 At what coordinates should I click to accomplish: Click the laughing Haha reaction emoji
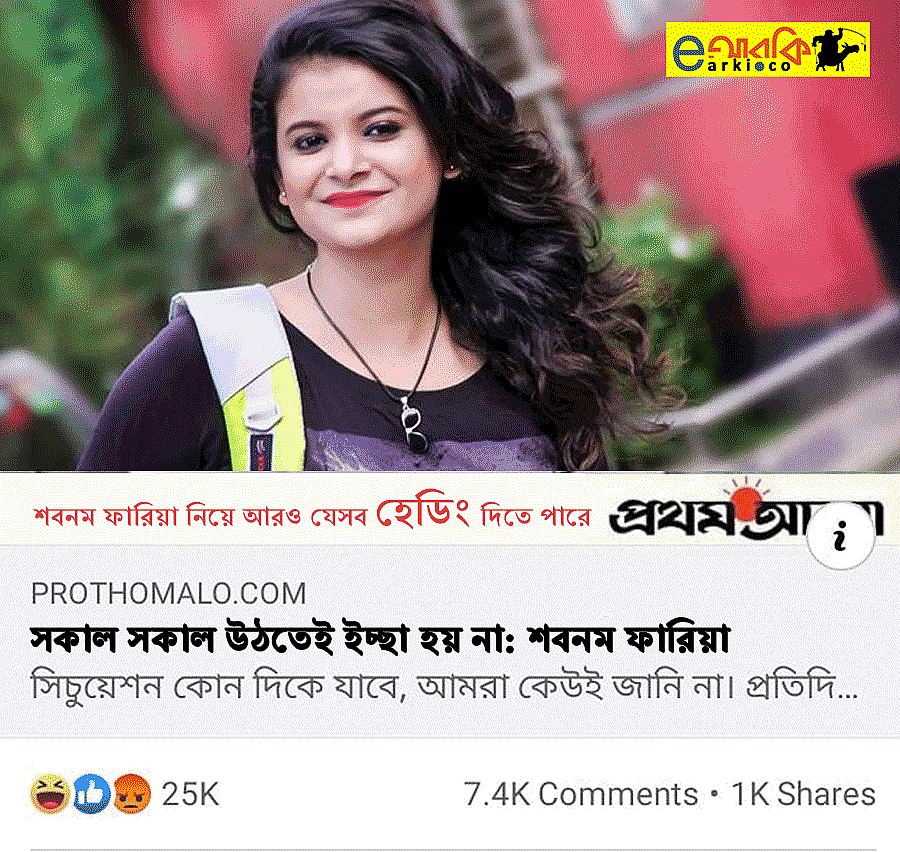coord(51,794)
